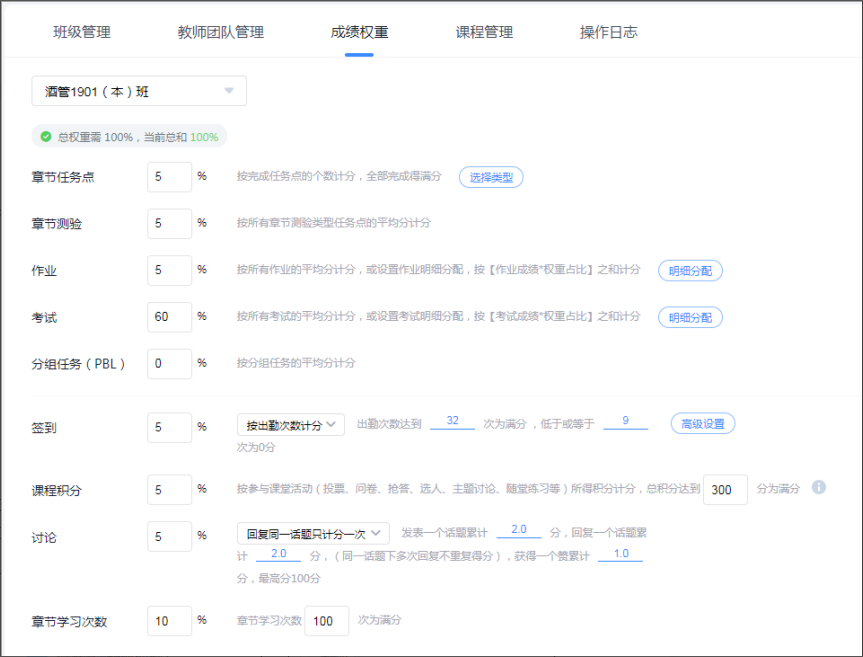
Task: Open the 回复同一话题只计分一次 dropdown
Action: tap(313, 534)
